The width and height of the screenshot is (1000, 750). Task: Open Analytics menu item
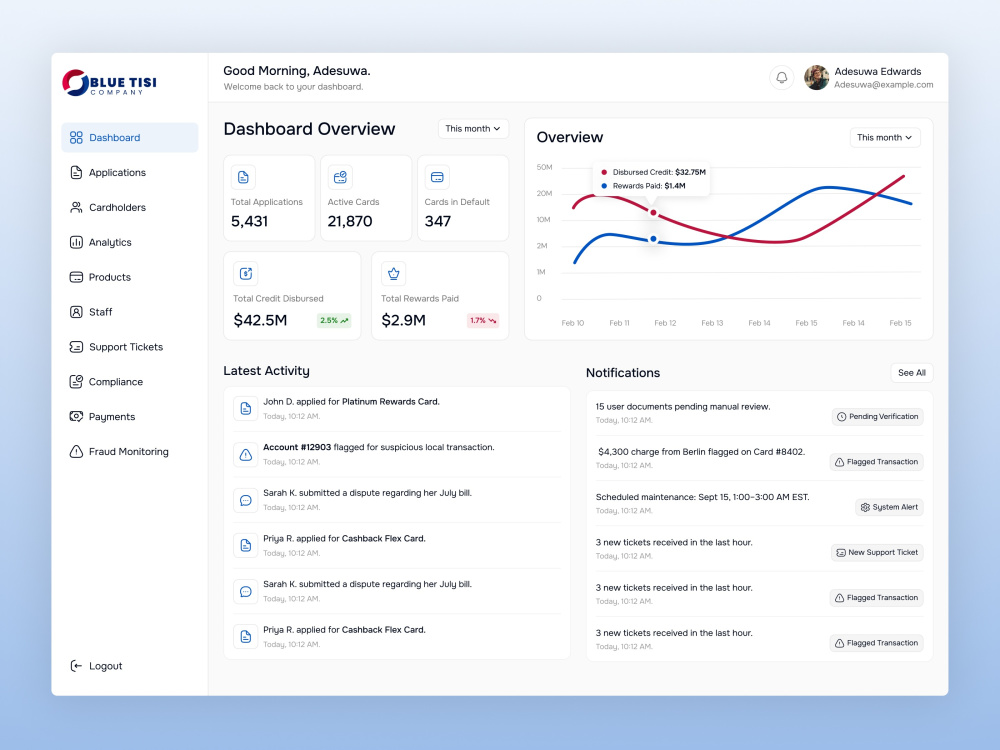[129, 242]
